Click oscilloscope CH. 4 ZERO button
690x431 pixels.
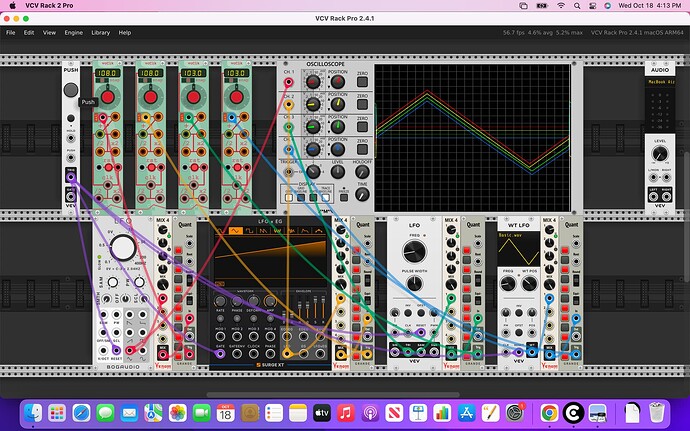click(362, 149)
